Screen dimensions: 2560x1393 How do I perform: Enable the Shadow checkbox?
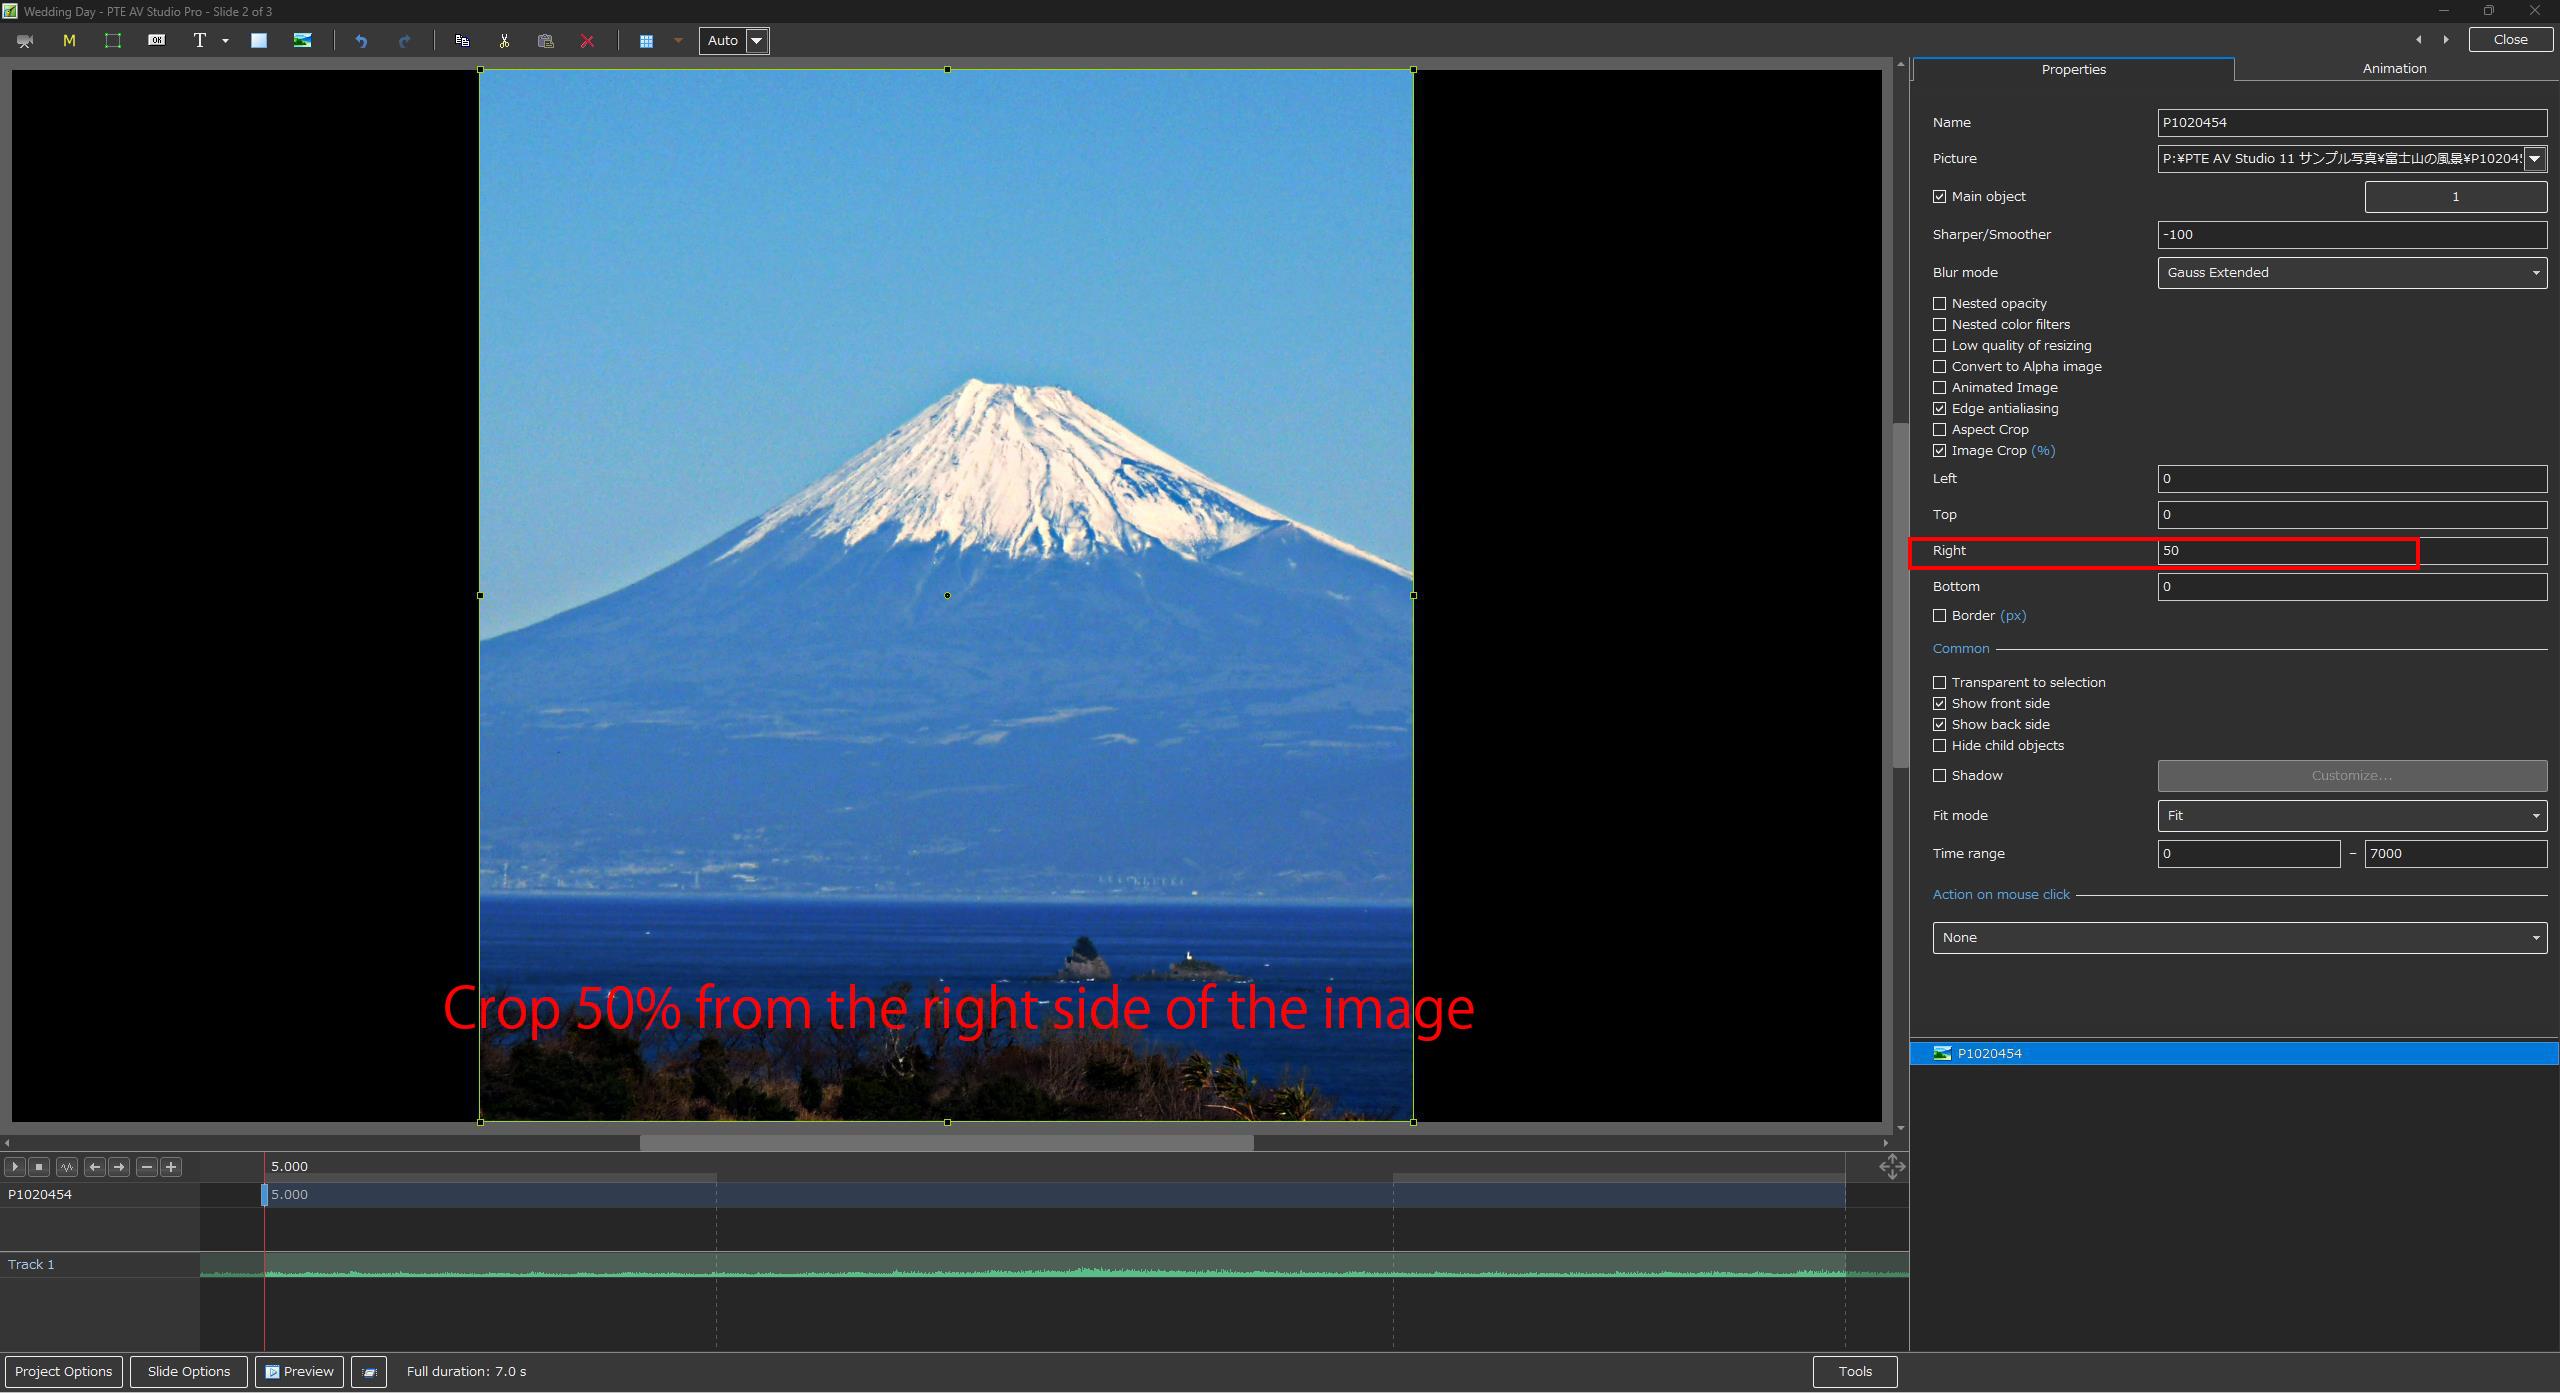click(1940, 776)
